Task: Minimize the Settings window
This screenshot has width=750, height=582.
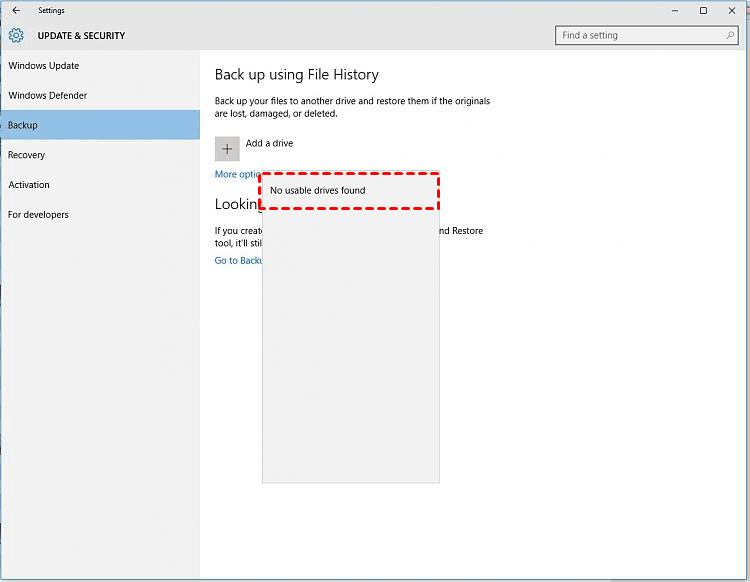Action: [x=673, y=10]
